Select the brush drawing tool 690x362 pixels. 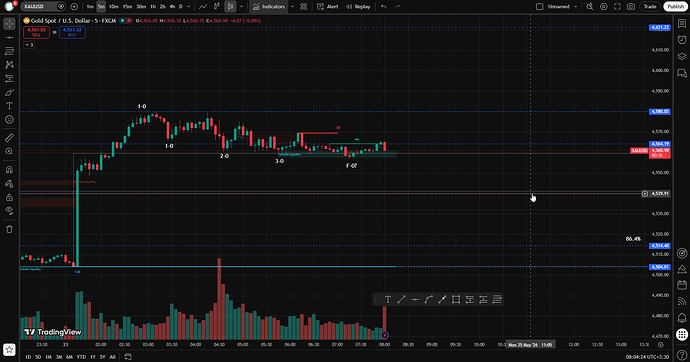click(9, 92)
